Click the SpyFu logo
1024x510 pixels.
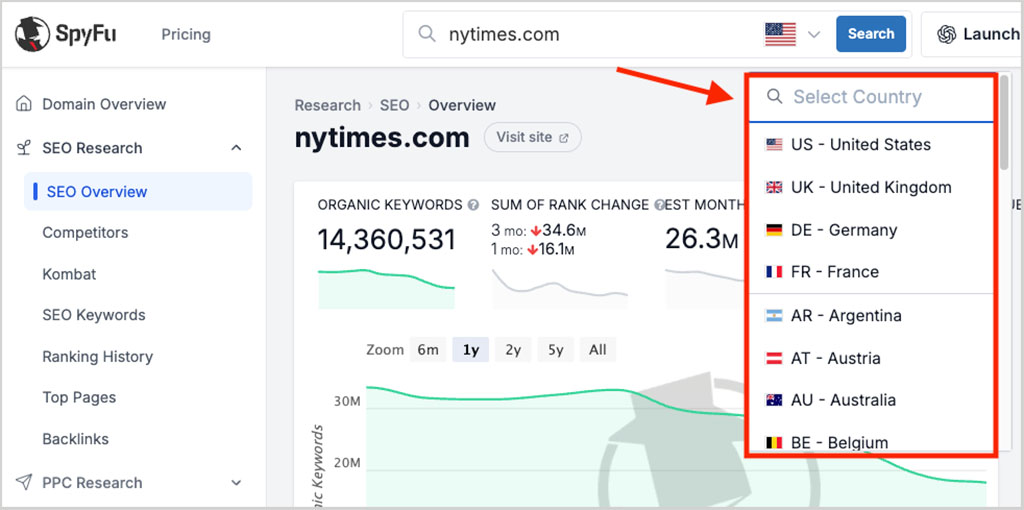click(x=66, y=34)
